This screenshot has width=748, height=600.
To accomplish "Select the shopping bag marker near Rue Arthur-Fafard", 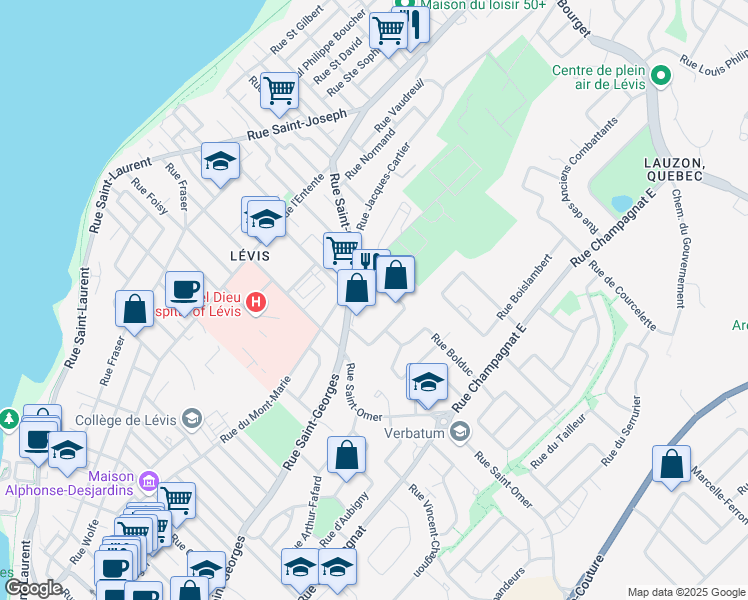I will tap(346, 456).
